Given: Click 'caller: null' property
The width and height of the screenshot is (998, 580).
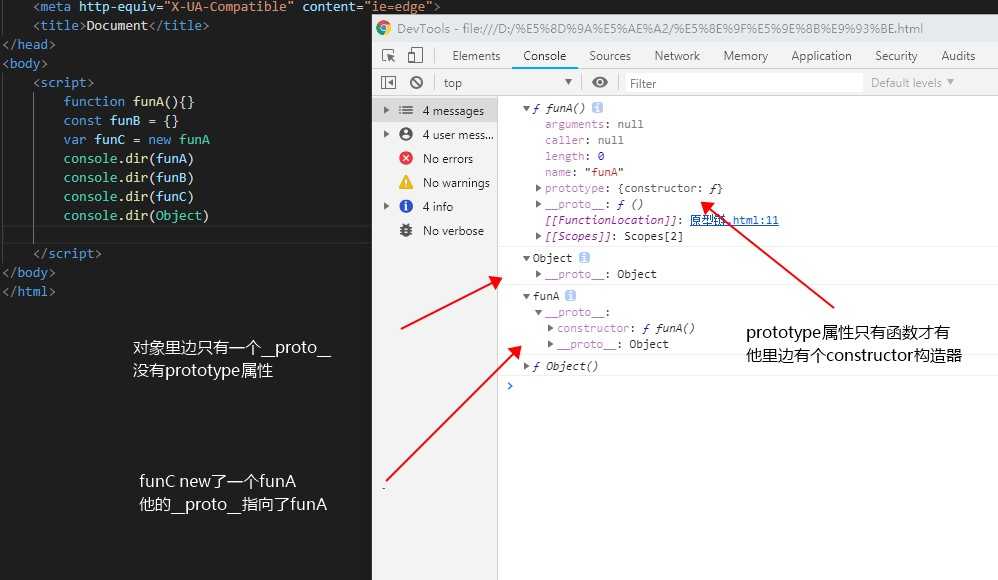Looking at the screenshot, I should [x=584, y=140].
